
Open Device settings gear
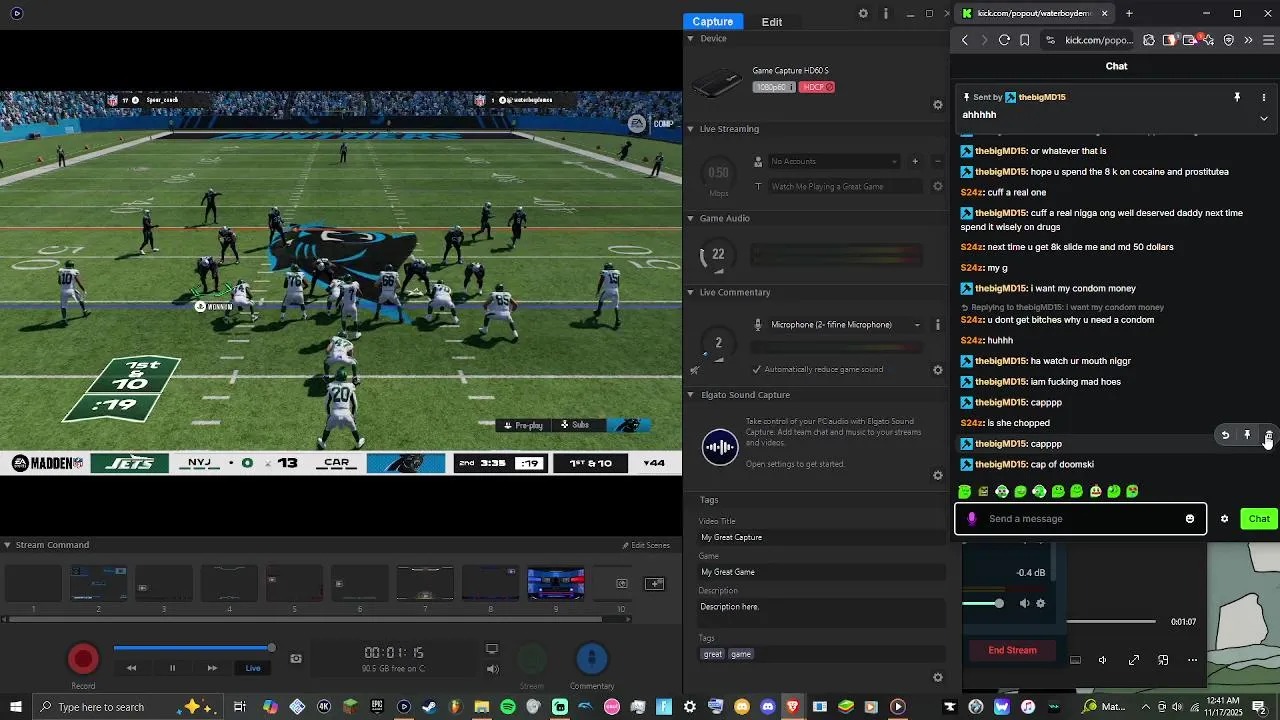tap(938, 105)
